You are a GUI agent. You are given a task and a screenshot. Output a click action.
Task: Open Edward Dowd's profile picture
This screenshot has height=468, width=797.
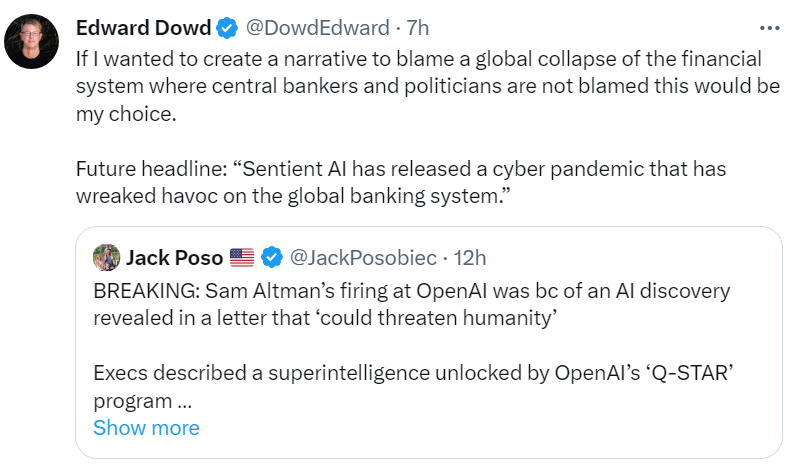tap(30, 42)
